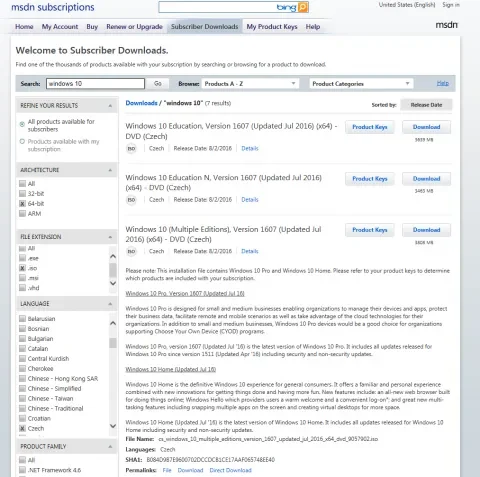Check the .NET Framework 4.6 product family box
Image resolution: width=480 pixels, height=477 pixels.
[x=22, y=470]
